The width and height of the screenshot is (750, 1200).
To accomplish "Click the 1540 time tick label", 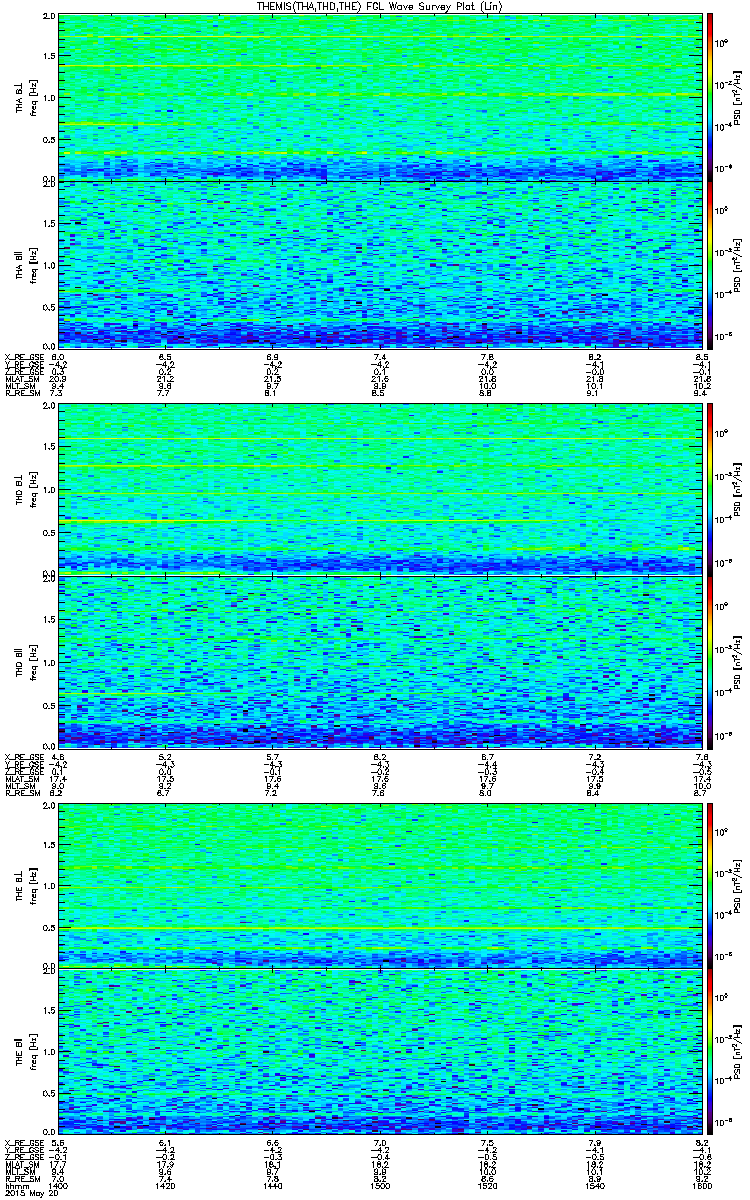I will click(594, 1186).
